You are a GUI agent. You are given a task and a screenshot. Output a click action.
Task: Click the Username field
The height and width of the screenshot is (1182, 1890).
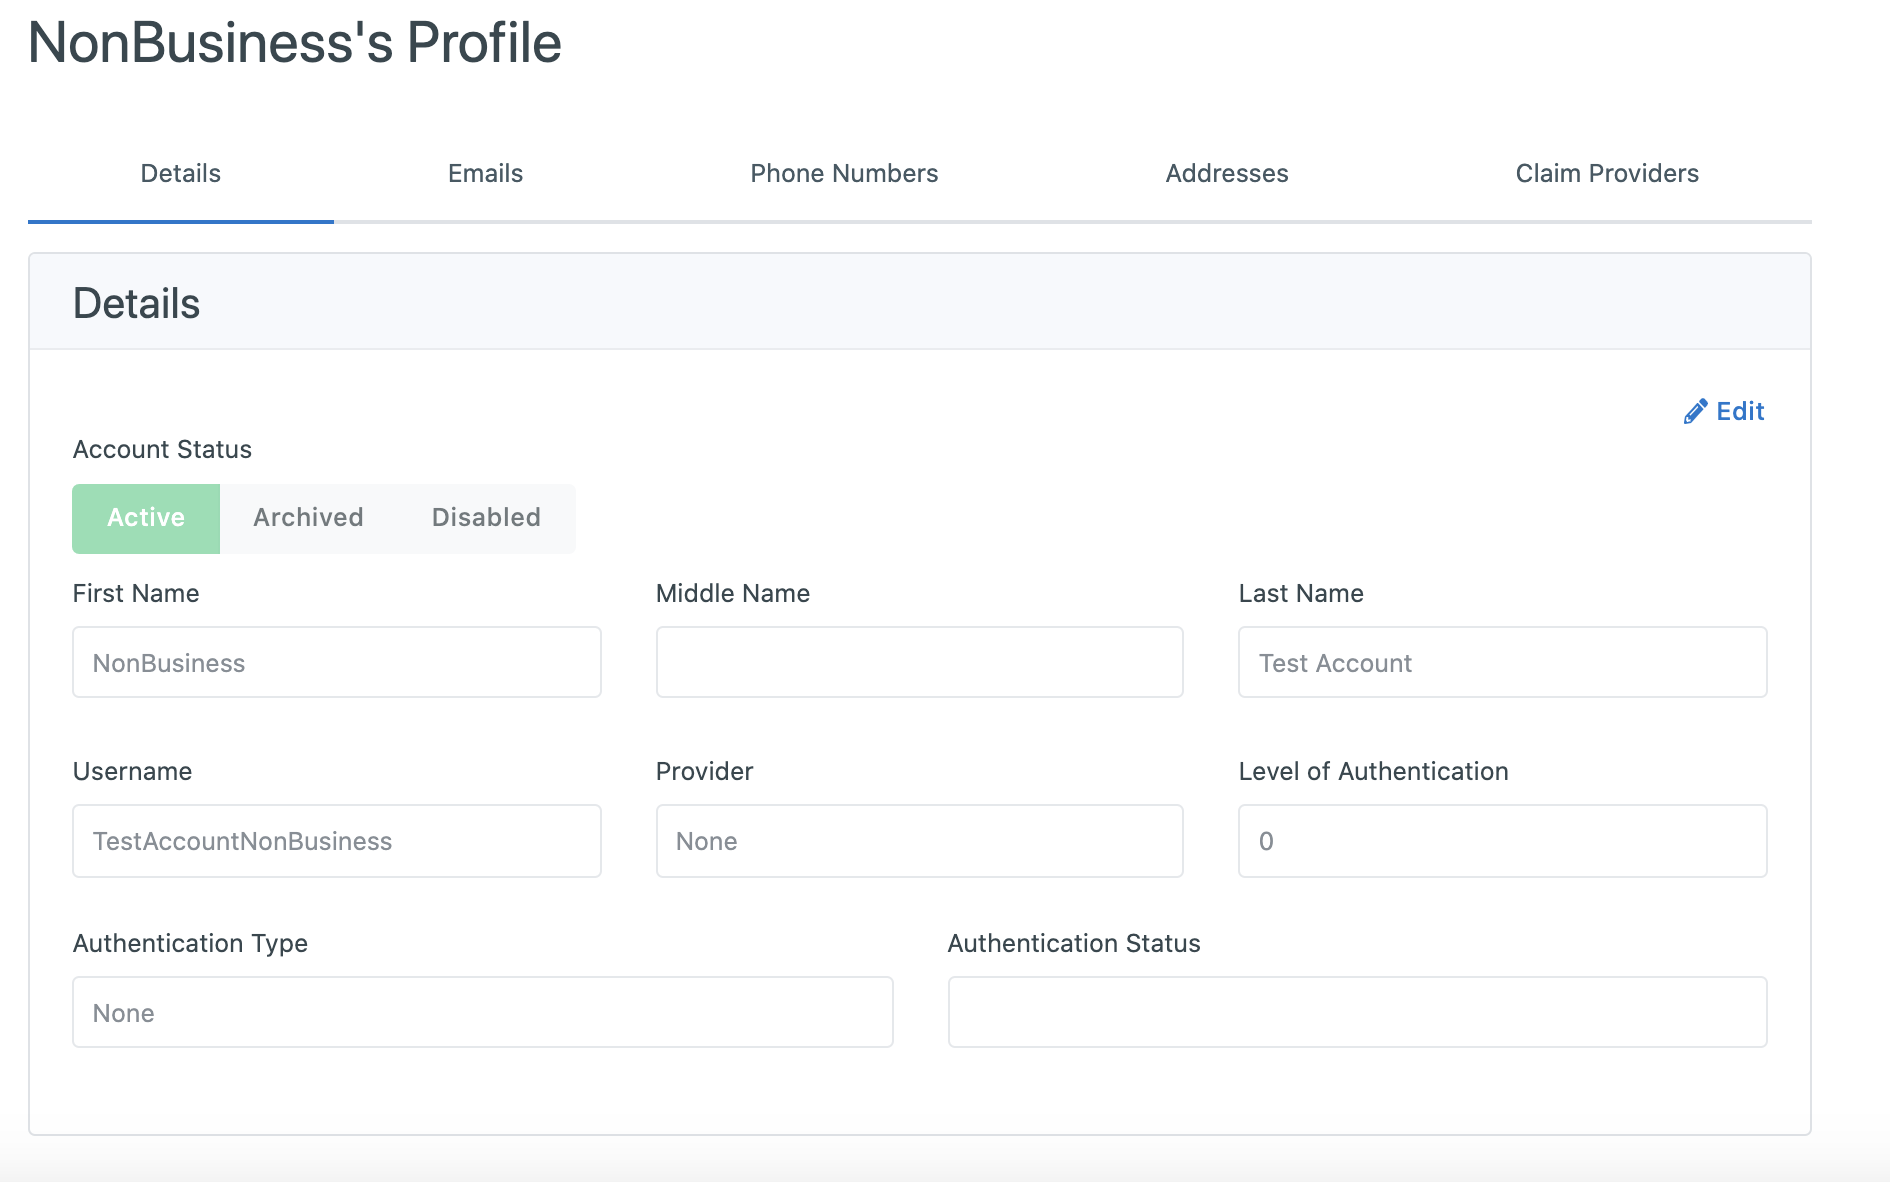click(x=337, y=841)
